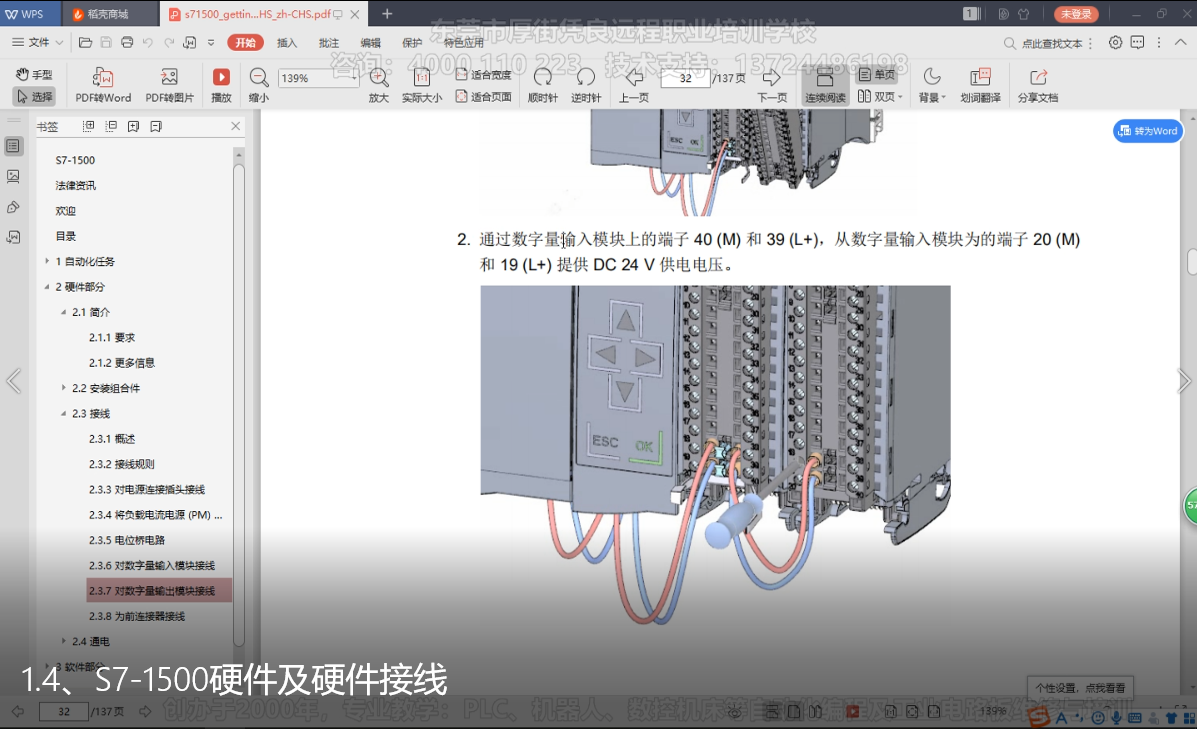Click the left page-flip arrow at window edge

[x=13, y=381]
